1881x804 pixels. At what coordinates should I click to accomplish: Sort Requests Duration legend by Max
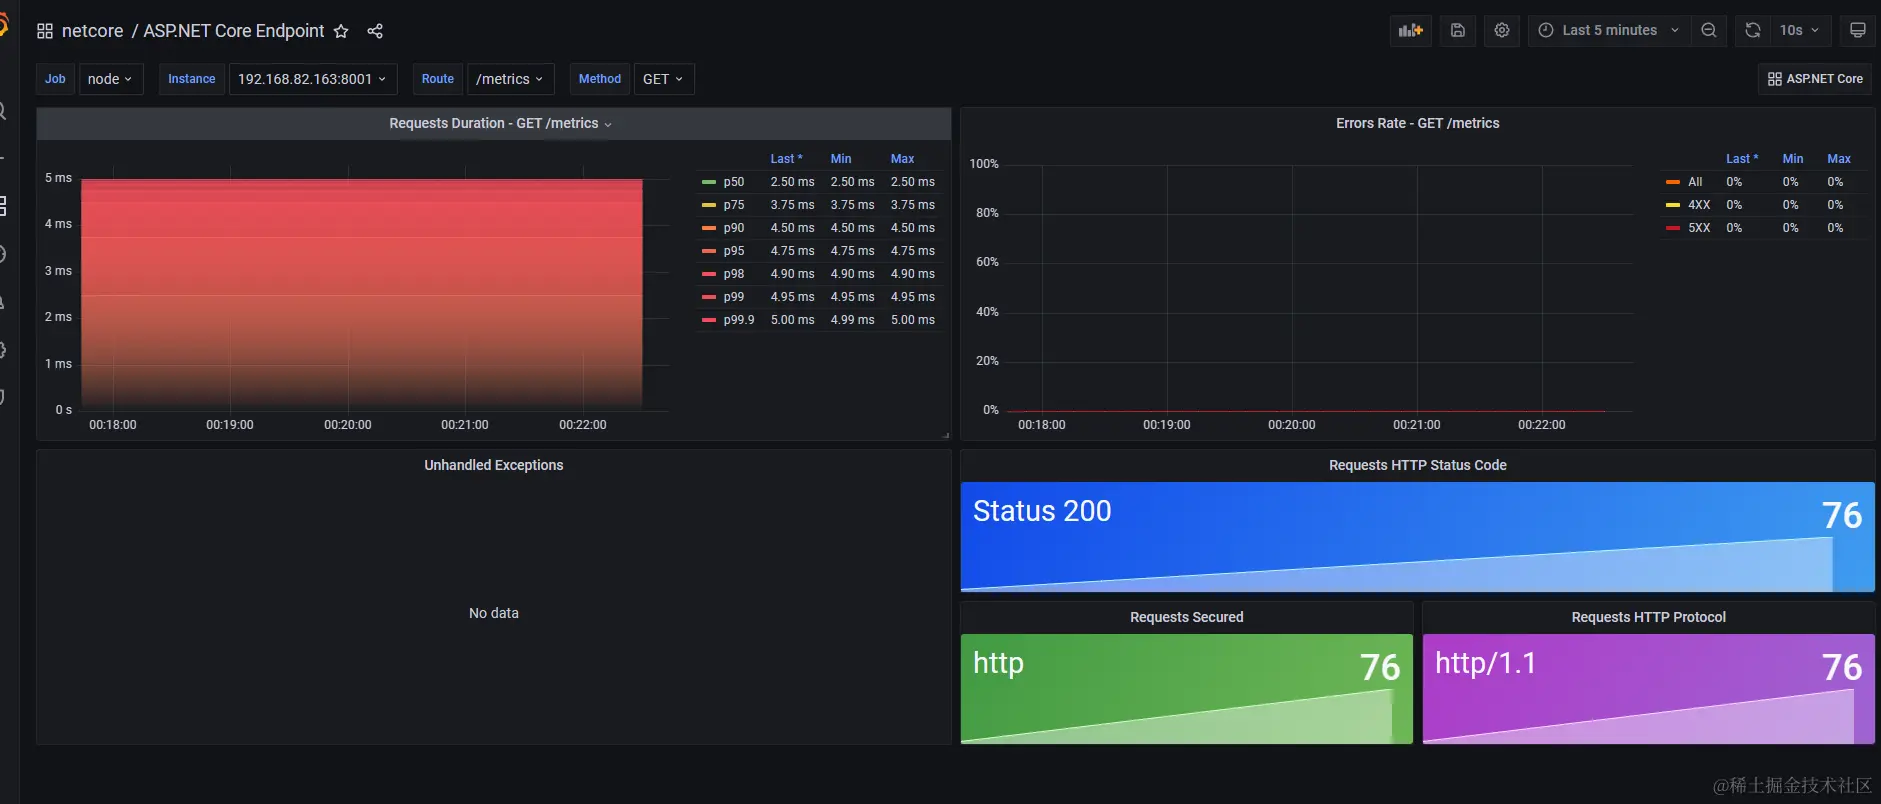[x=902, y=159]
